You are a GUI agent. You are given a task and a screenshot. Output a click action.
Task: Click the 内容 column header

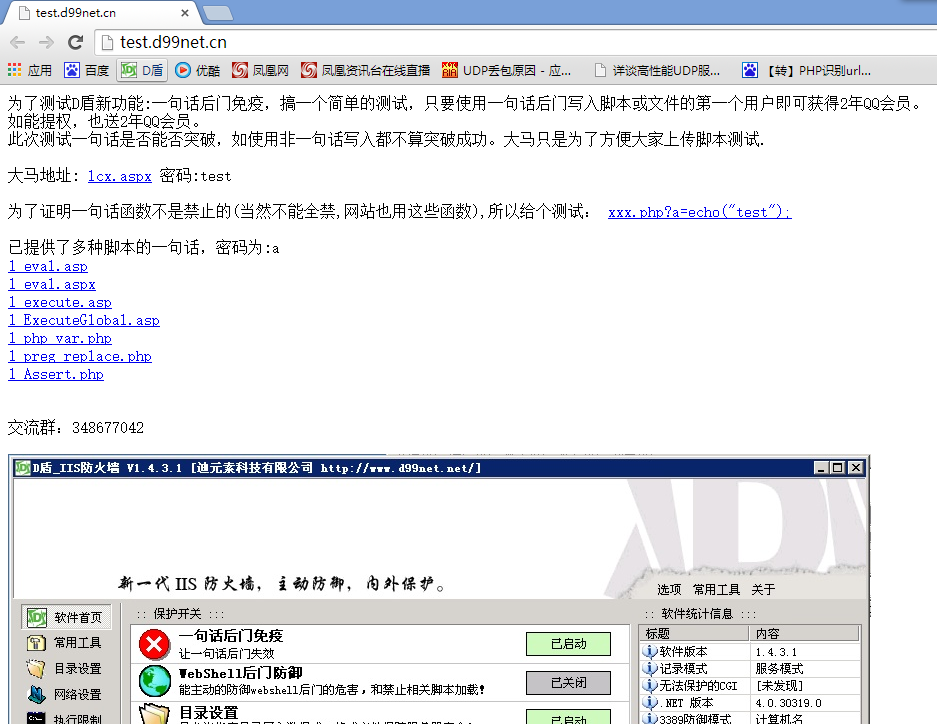804,633
